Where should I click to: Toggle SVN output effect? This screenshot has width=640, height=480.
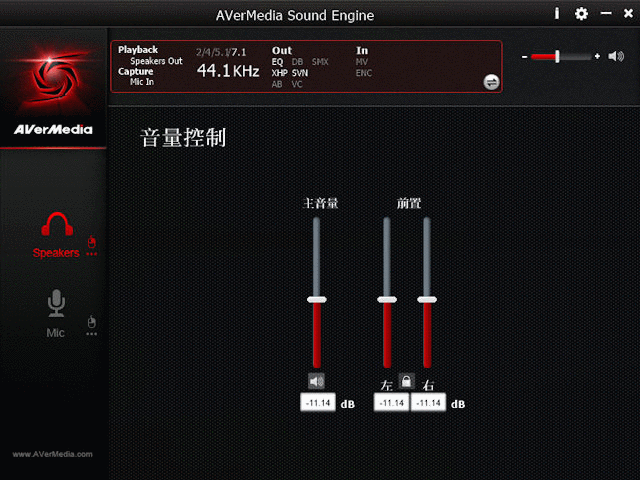pyautogui.click(x=300, y=73)
